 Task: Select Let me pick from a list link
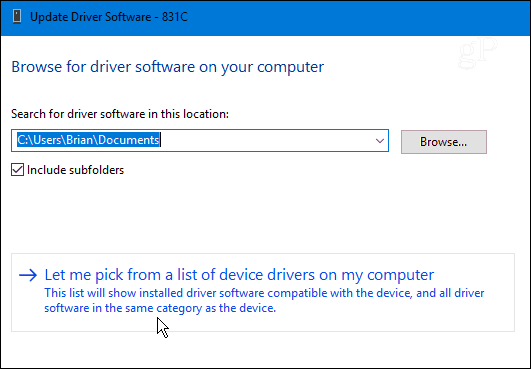click(239, 275)
